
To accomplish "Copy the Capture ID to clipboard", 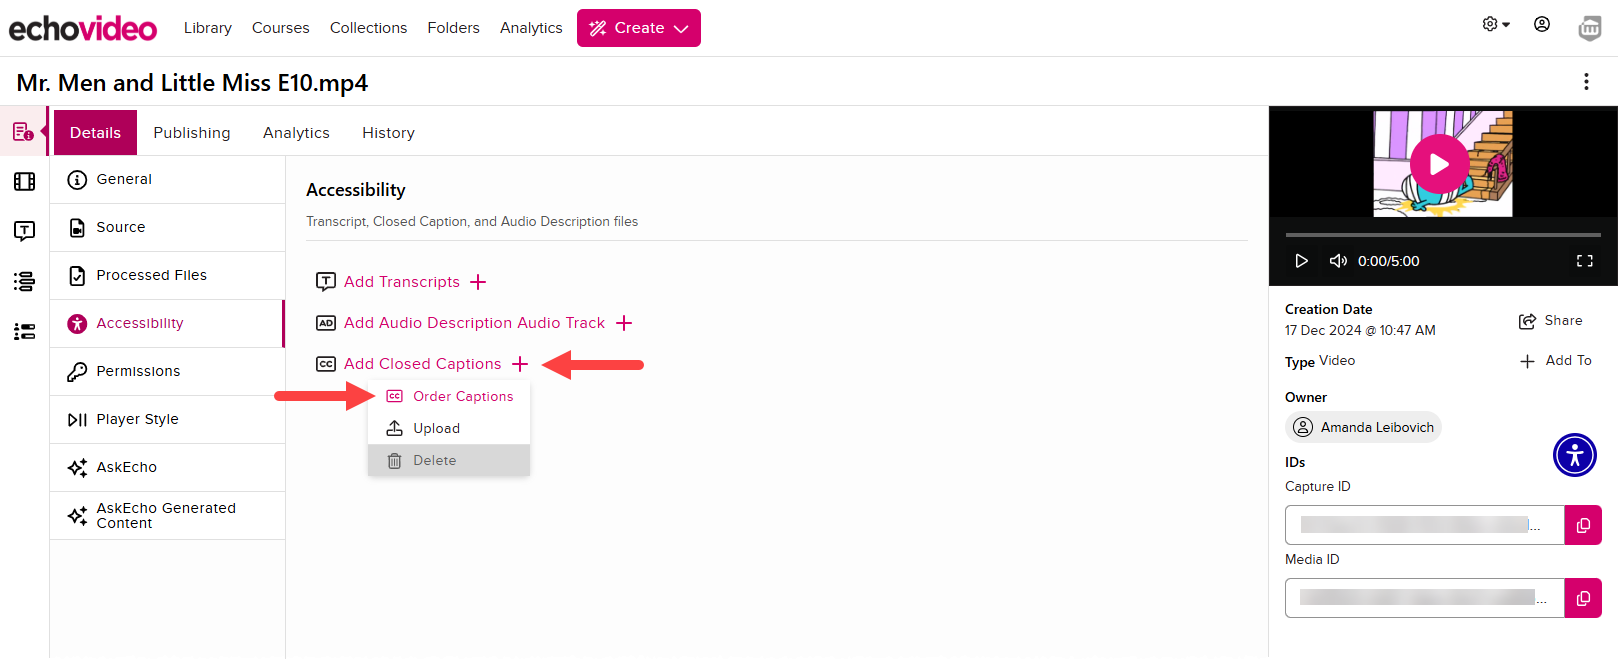I will coord(1582,525).
